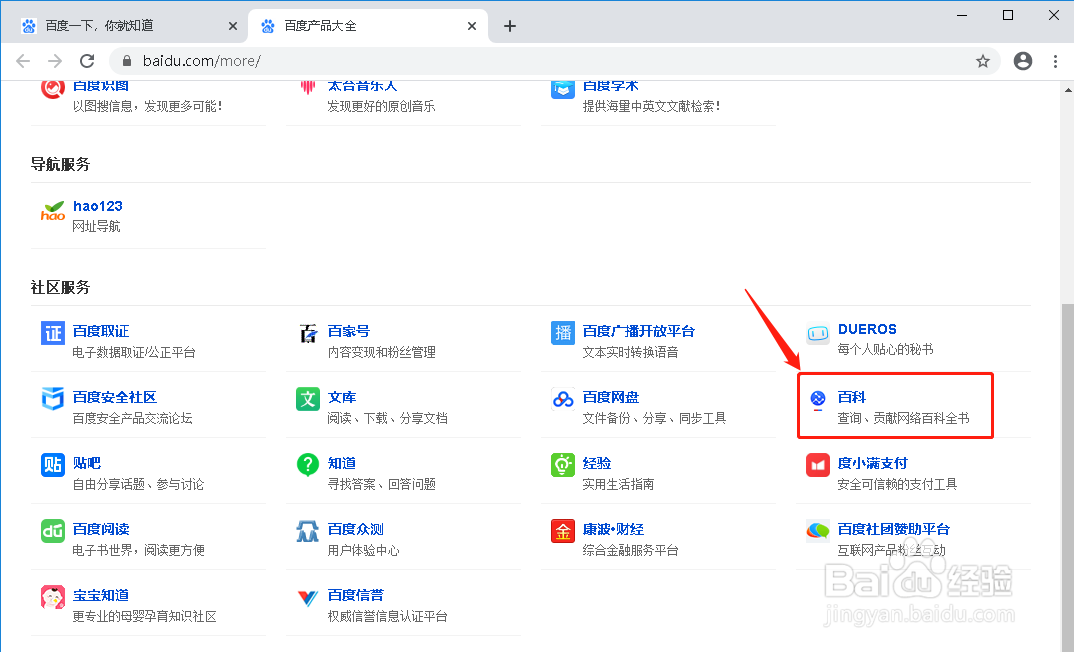Open the 知道 link

tap(342, 463)
